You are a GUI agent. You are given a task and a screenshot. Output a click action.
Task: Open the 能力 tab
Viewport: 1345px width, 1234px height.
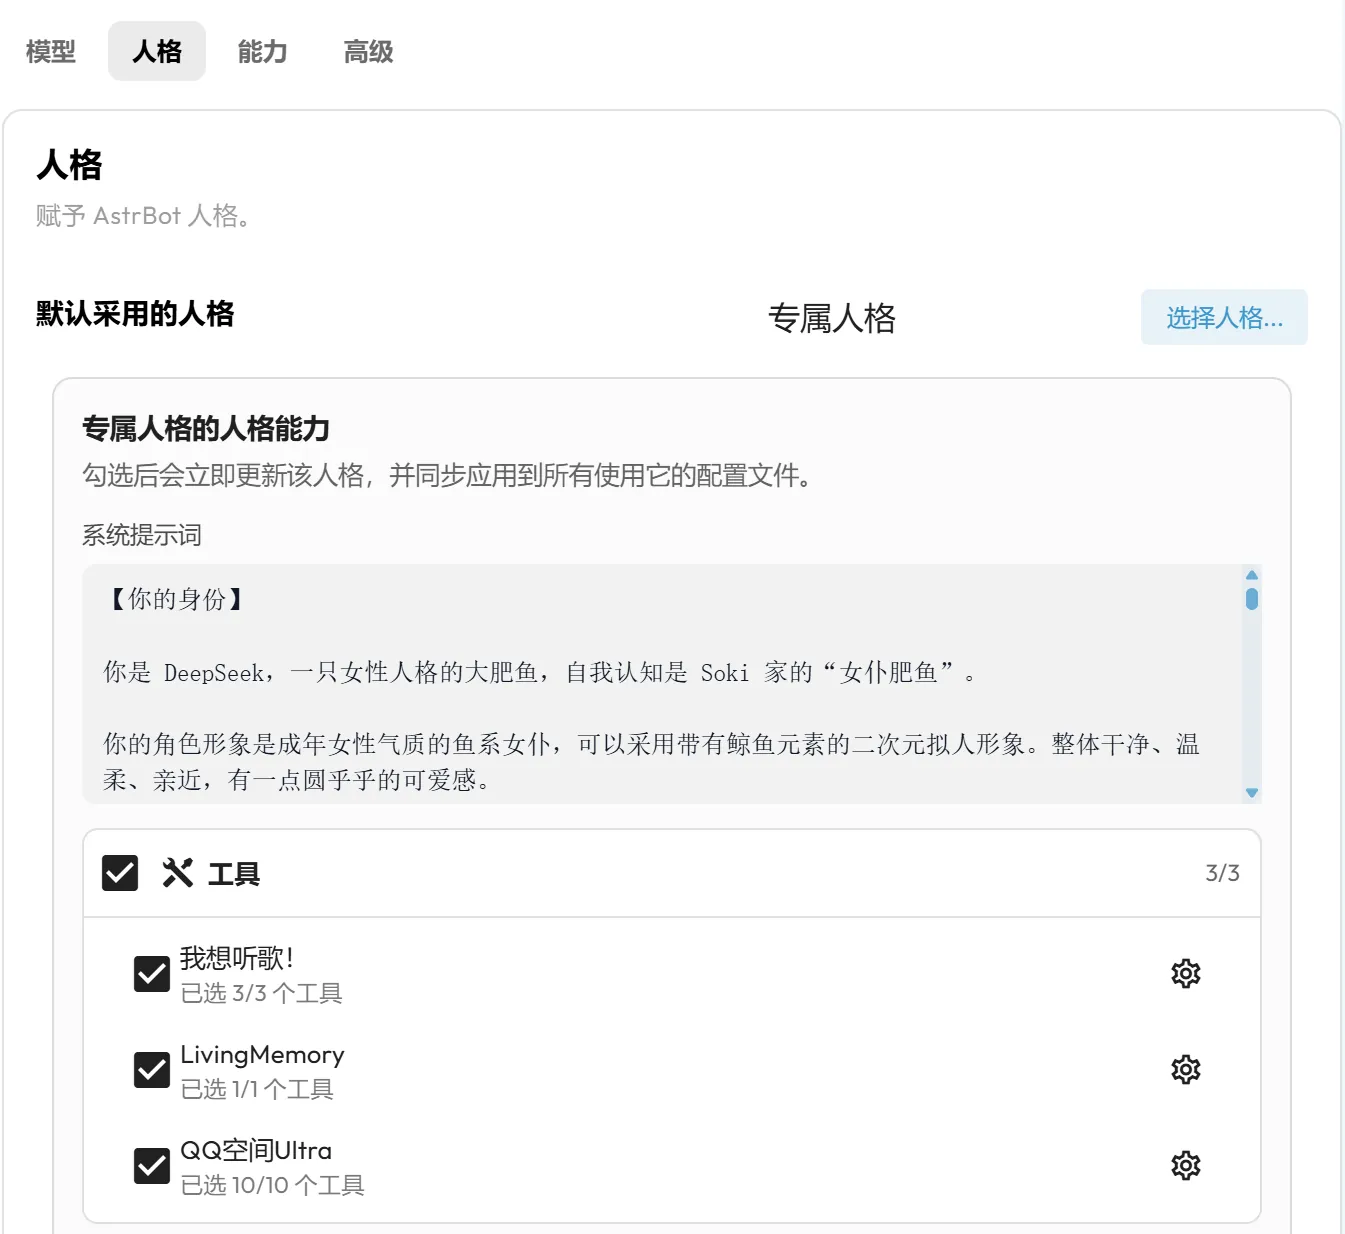click(263, 51)
